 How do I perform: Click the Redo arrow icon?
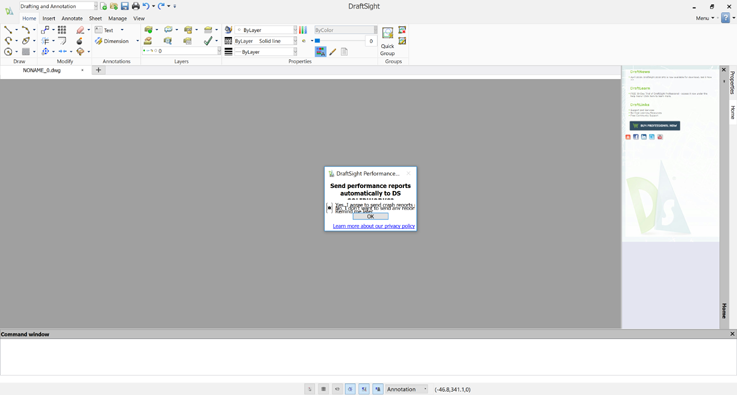[x=161, y=6]
